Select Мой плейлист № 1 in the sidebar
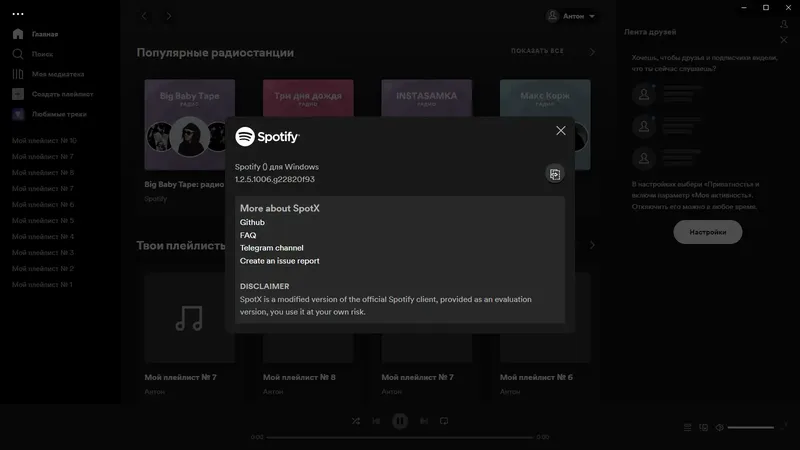The image size is (800, 450). point(42,285)
